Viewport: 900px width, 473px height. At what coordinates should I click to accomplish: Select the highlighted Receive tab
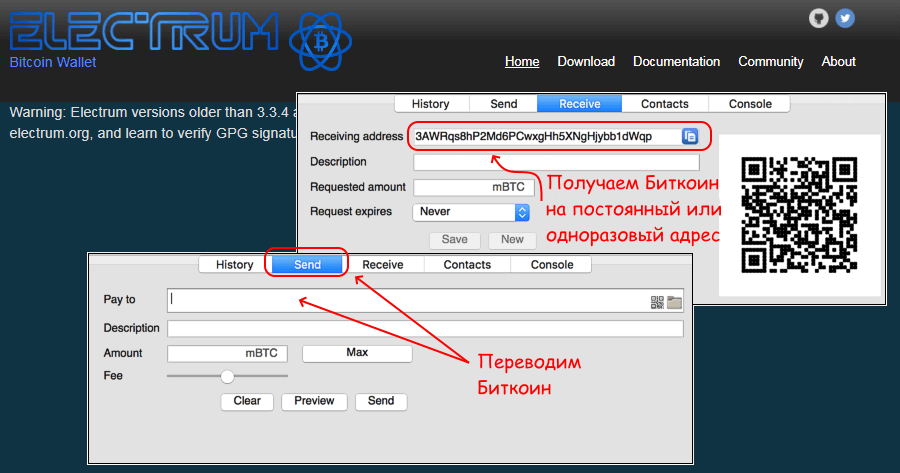click(x=579, y=104)
